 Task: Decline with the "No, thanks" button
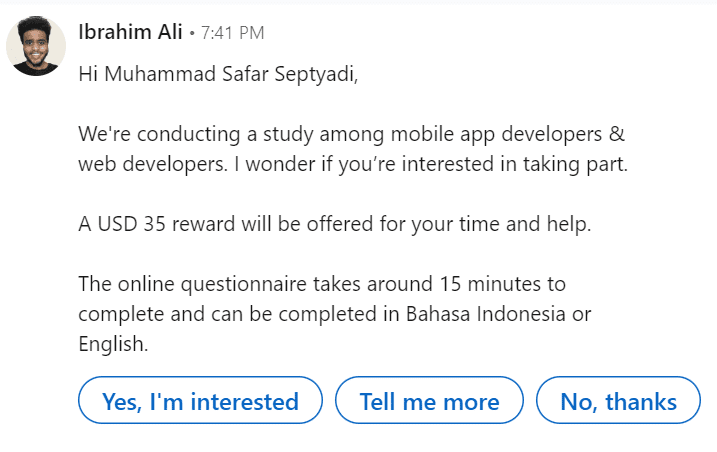618,401
